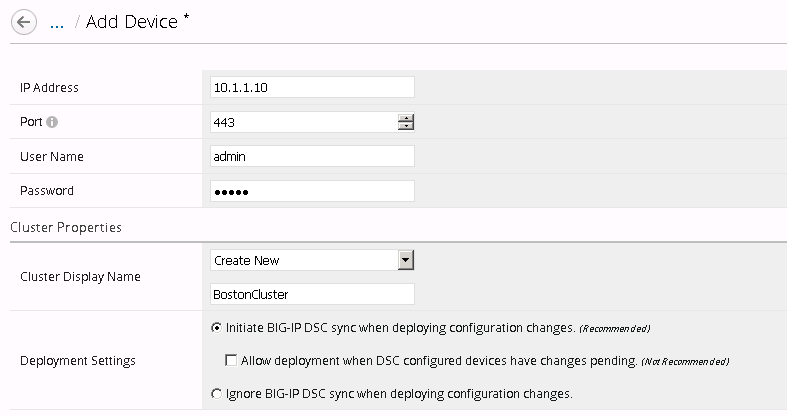Click the Port info icon

(52, 122)
